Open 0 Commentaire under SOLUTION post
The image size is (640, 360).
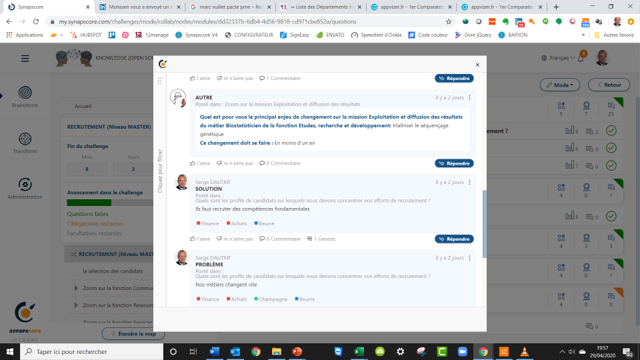[x=280, y=239]
